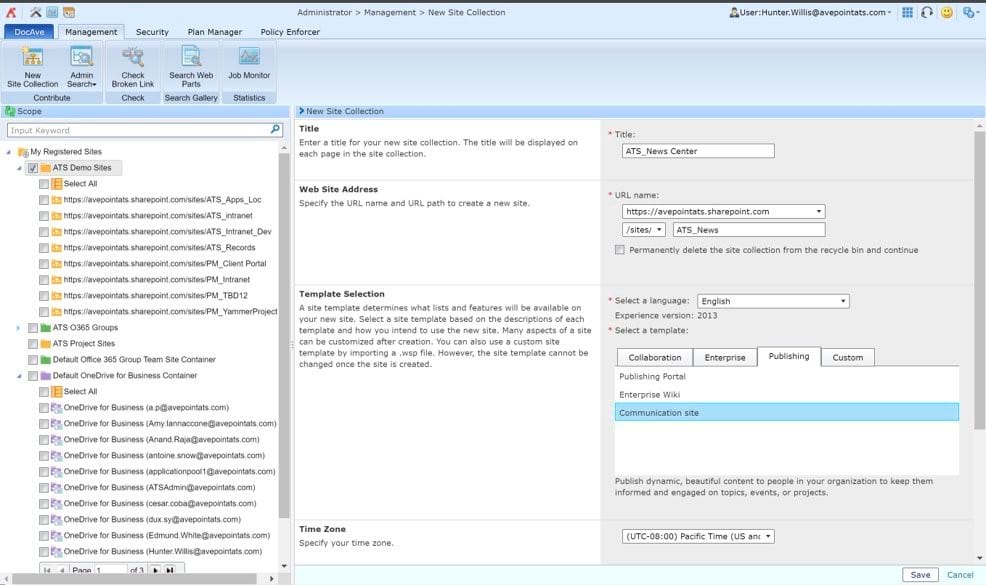
Task: Click the ATS Project Sites folder icon
Action: (45, 343)
